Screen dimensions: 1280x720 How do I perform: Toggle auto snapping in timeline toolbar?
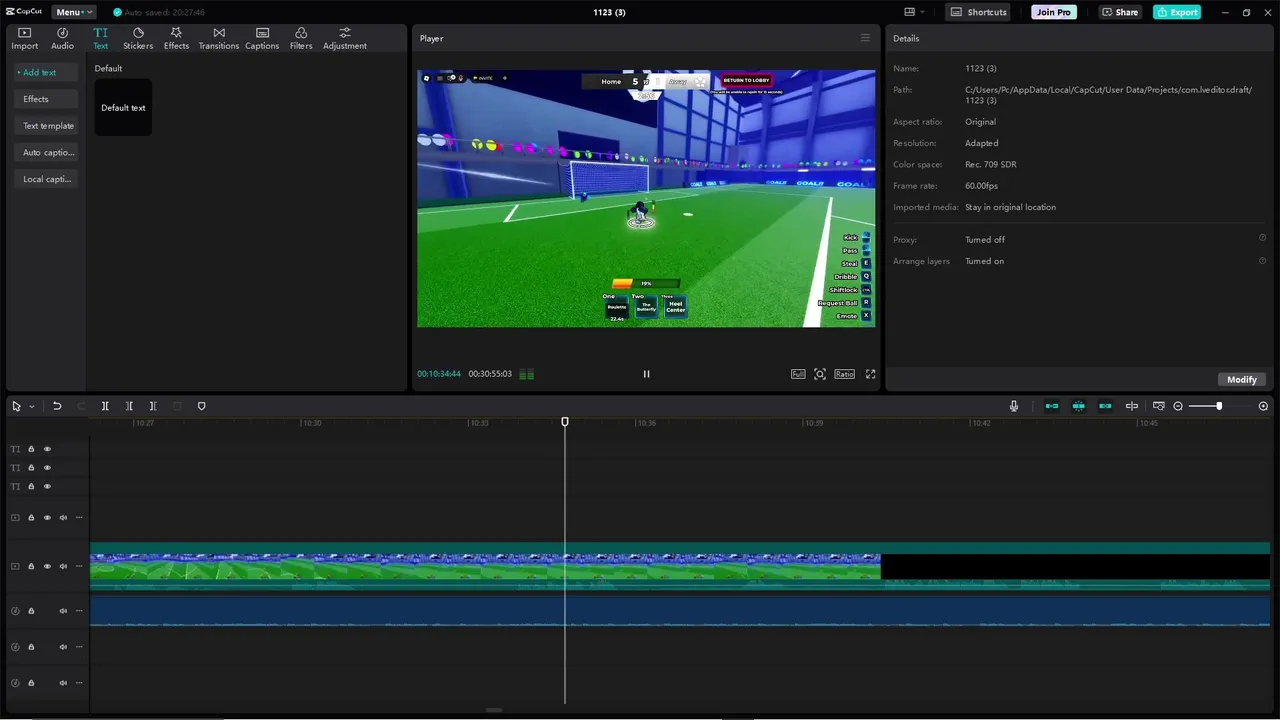pyautogui.click(x=1079, y=406)
